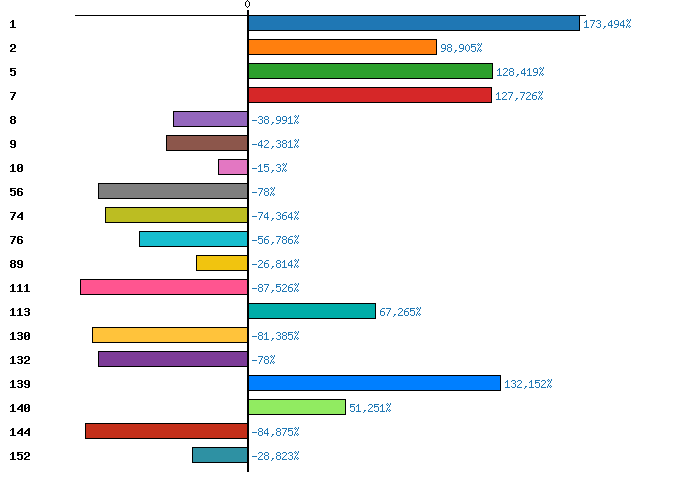Click the green bar for category 5
Screen dimensions: 700x501
[370, 71]
